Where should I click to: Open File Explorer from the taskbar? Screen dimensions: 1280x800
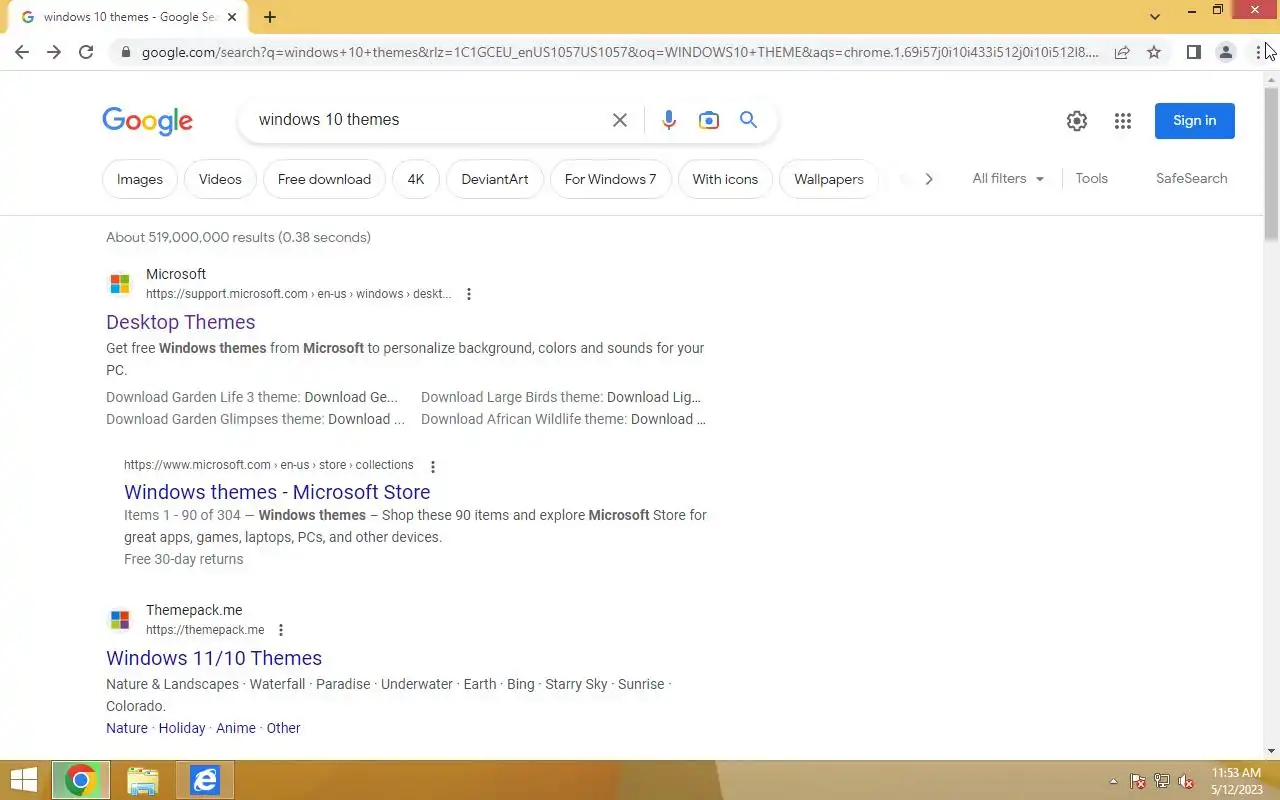143,780
